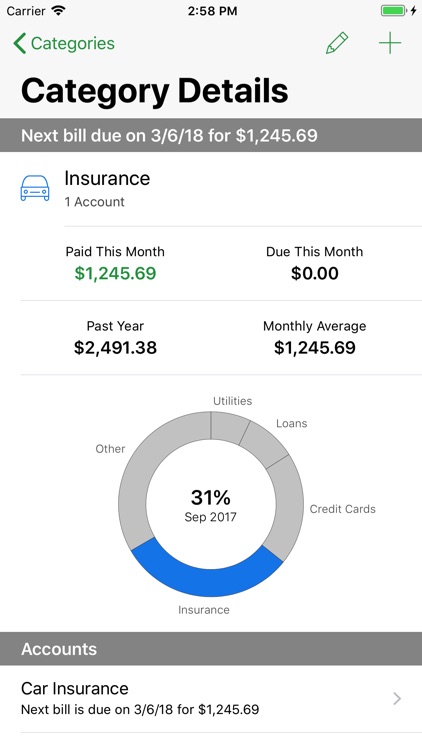The height and width of the screenshot is (750, 422).
Task: Tap the 31% Sep 2017 chart center
Action: tap(211, 505)
